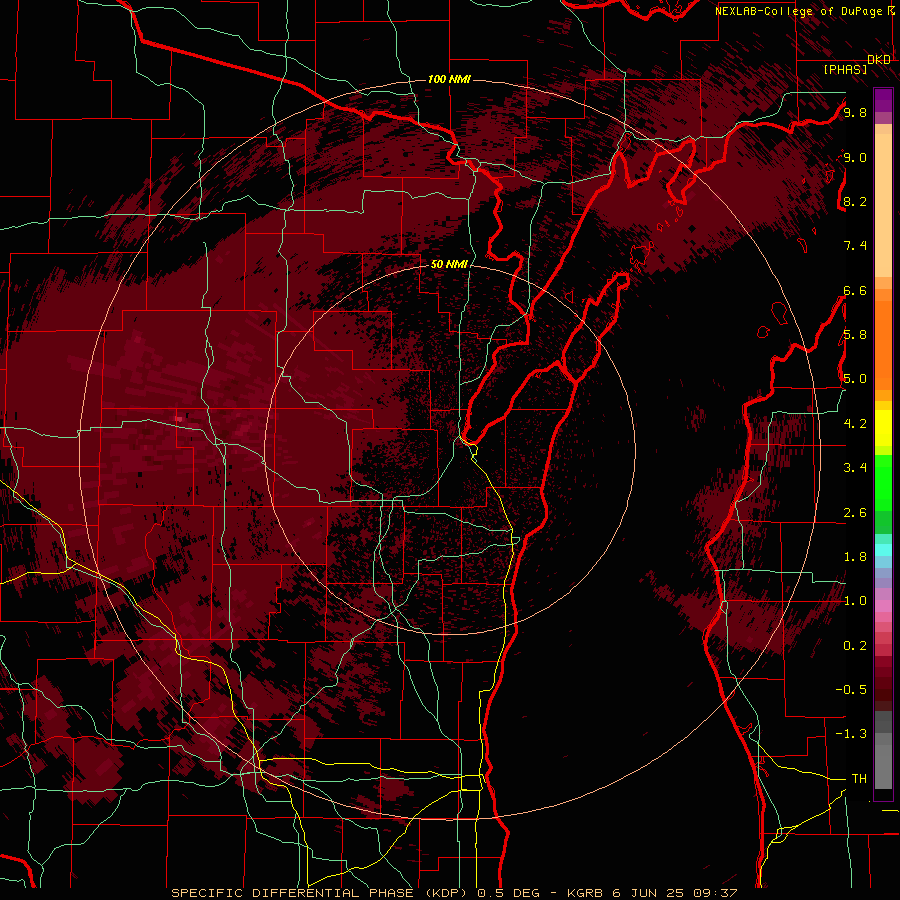The width and height of the screenshot is (900, 900).
Task: Click the 0.2 value on the color scale
Action: click(x=855, y=646)
